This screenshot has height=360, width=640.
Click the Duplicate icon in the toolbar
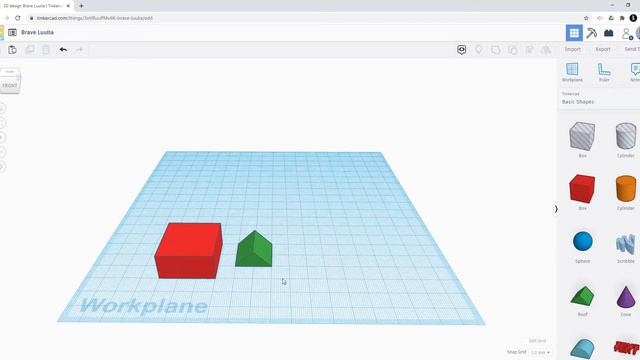tap(30, 49)
